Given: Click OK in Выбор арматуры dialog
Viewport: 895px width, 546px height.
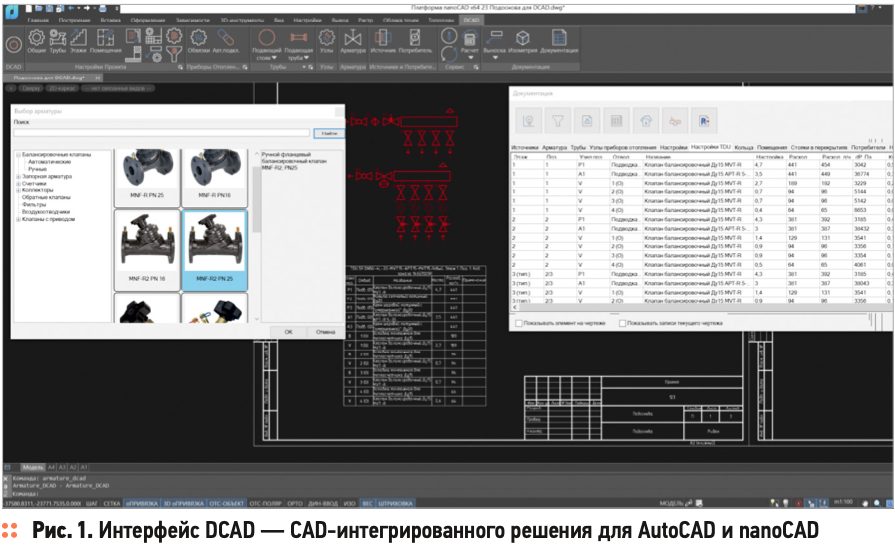Looking at the screenshot, I should tap(288, 332).
